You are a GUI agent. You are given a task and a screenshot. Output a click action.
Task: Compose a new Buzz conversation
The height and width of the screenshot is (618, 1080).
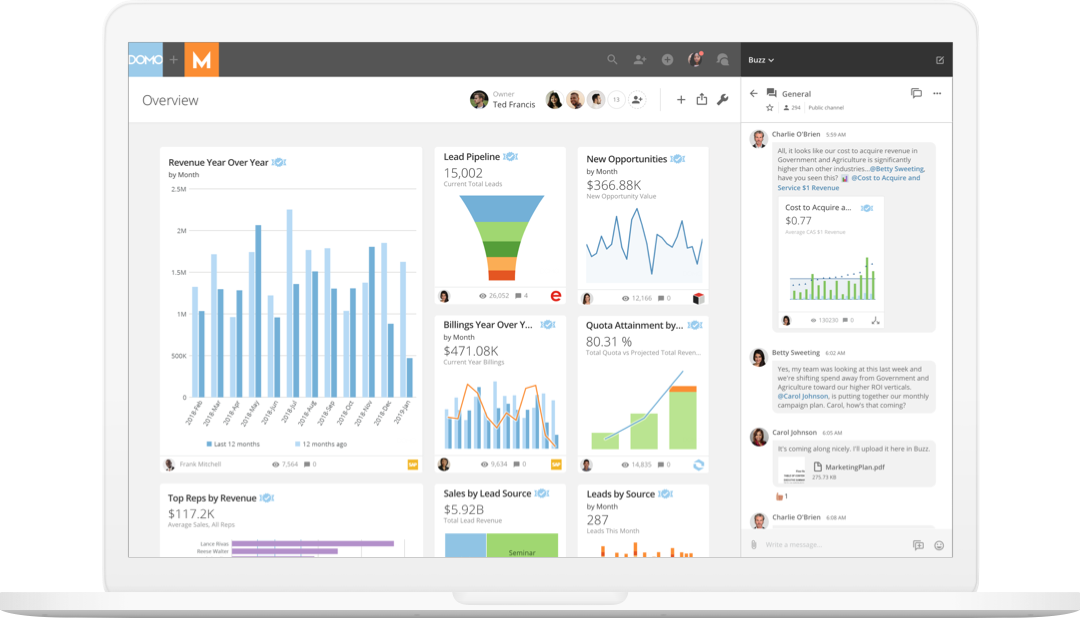point(939,60)
